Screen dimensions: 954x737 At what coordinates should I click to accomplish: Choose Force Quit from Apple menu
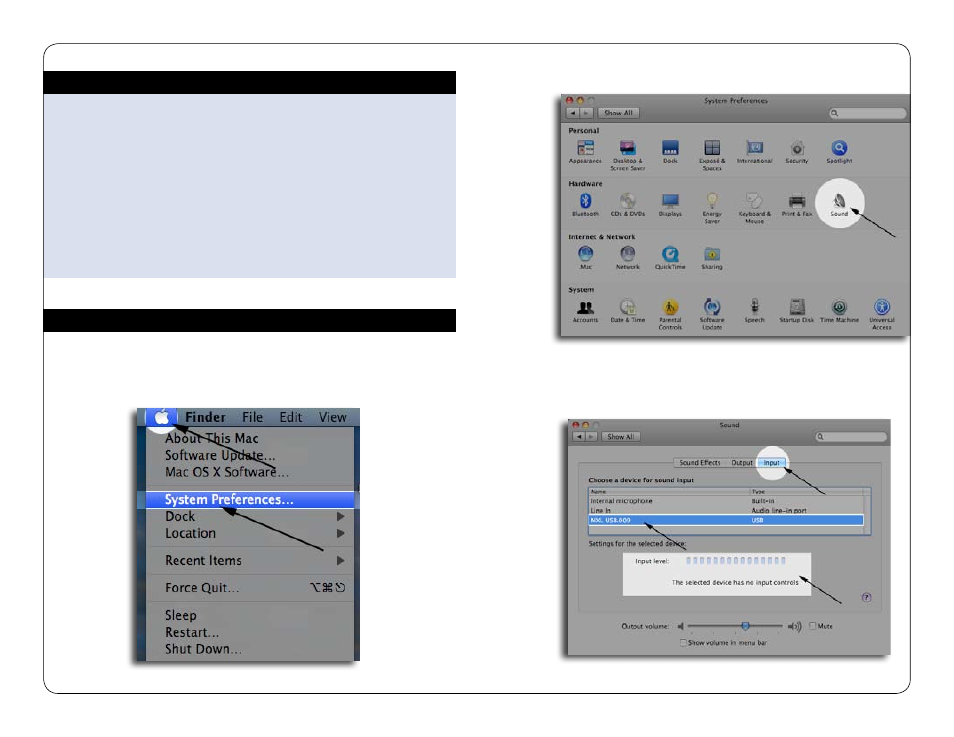coord(250,588)
